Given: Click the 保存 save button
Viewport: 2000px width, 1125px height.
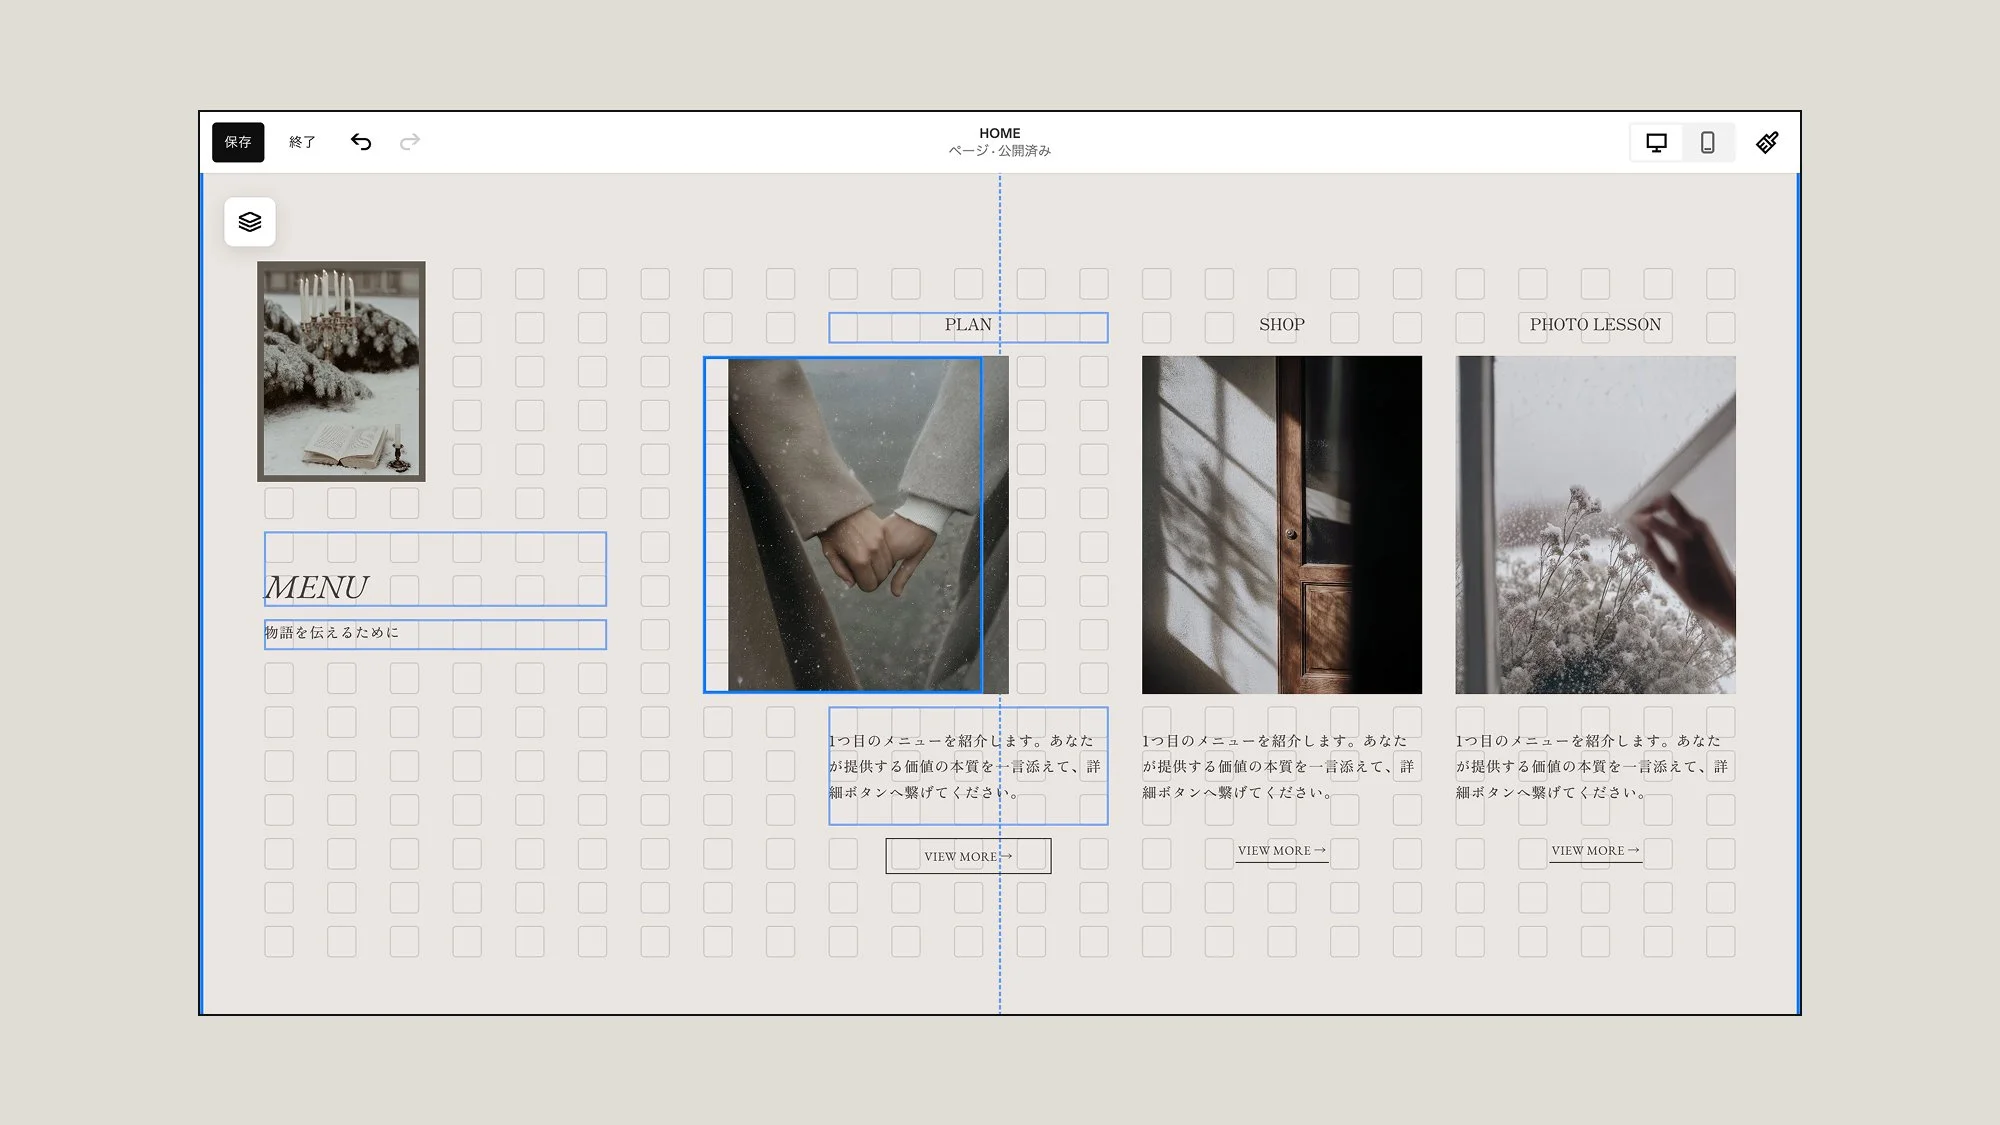Looking at the screenshot, I should pos(238,142).
